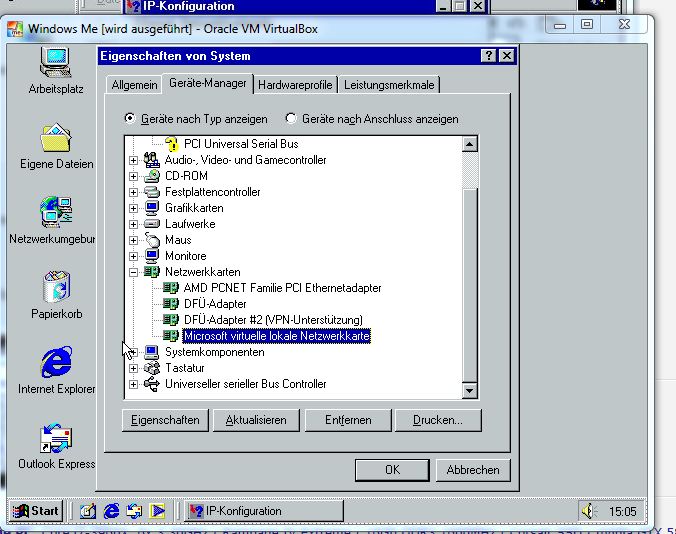Expand the Monitore tree node
The width and height of the screenshot is (676, 534).
tap(133, 256)
